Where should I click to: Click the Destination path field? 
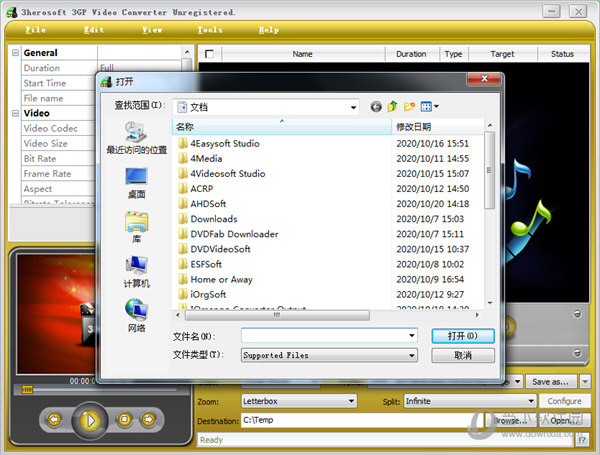coord(363,420)
